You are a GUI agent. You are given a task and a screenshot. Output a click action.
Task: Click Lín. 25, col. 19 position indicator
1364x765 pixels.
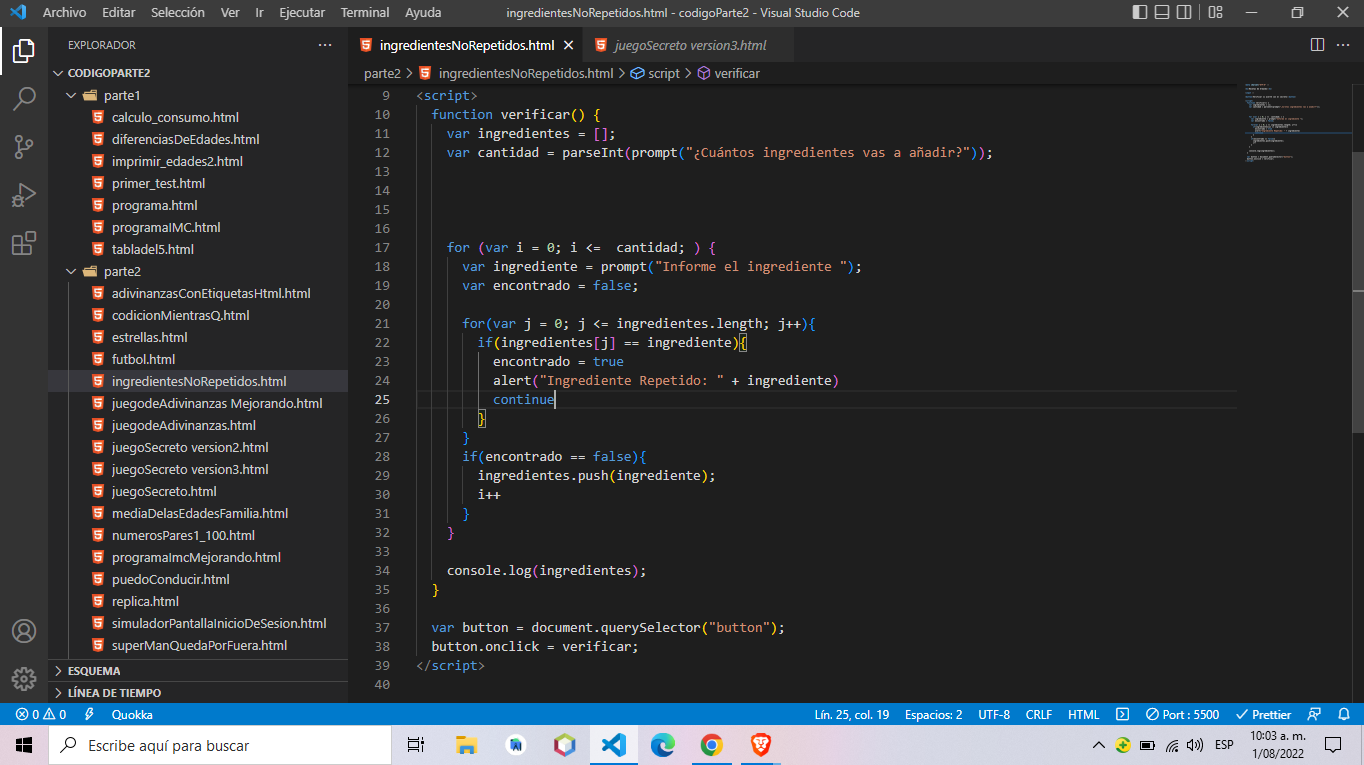click(852, 714)
